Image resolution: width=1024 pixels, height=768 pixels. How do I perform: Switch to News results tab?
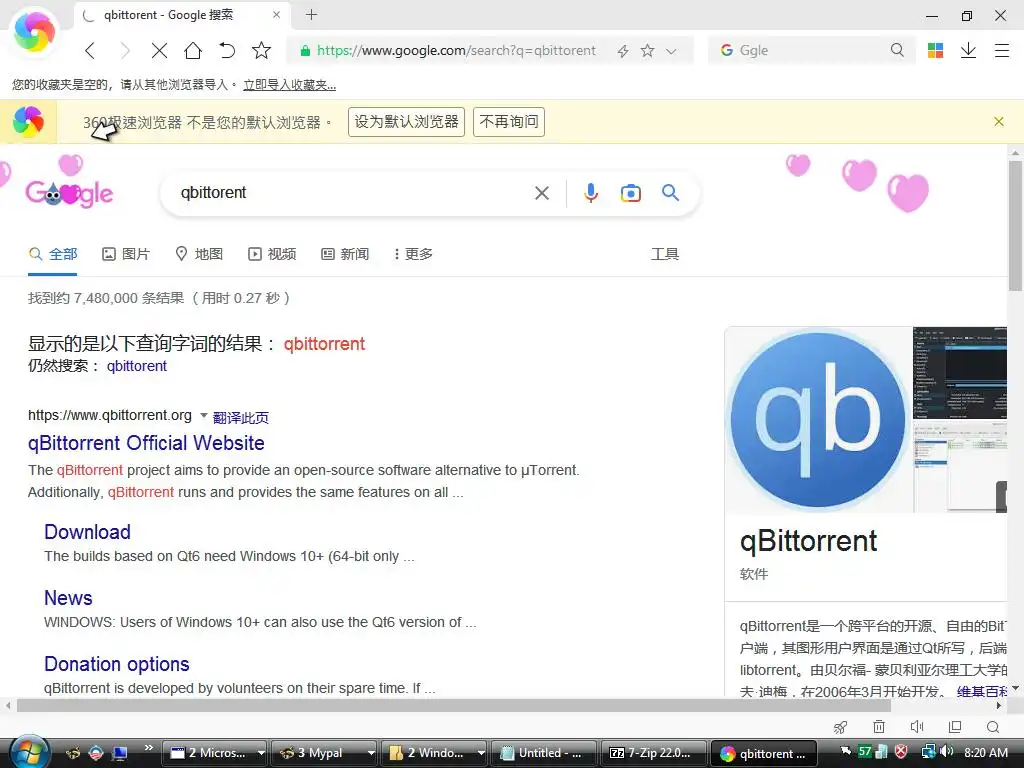pyautogui.click(x=345, y=254)
